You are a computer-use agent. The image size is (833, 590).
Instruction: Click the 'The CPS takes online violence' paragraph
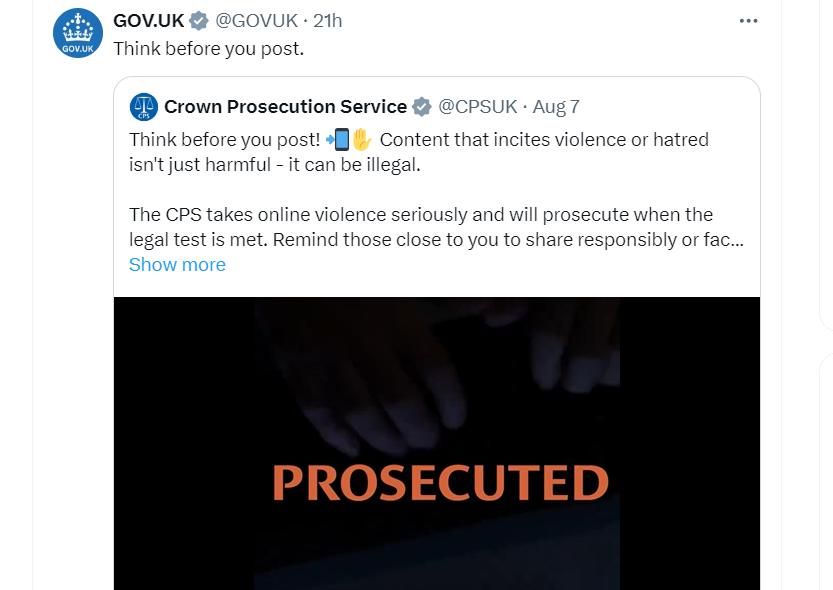click(x=436, y=227)
